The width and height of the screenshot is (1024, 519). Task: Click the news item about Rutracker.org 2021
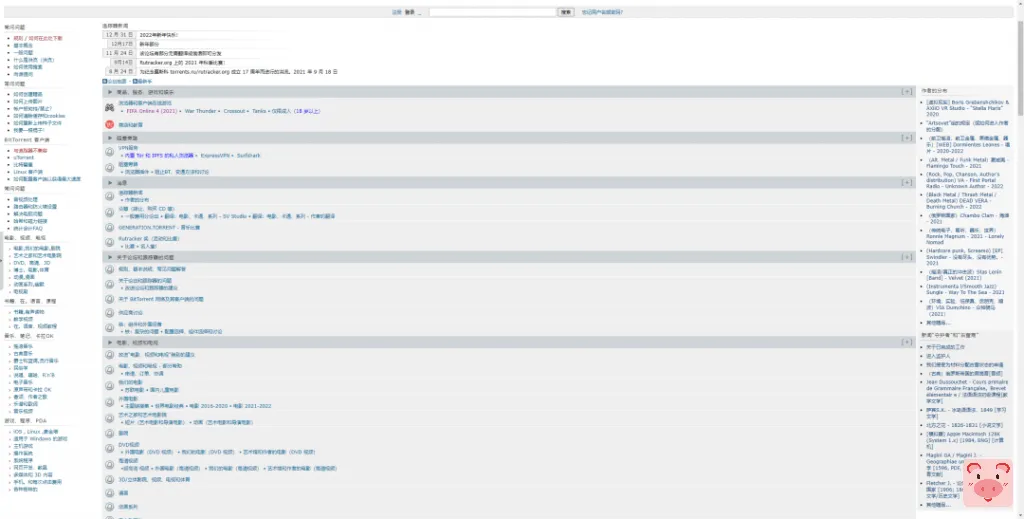pyautogui.click(x=182, y=63)
